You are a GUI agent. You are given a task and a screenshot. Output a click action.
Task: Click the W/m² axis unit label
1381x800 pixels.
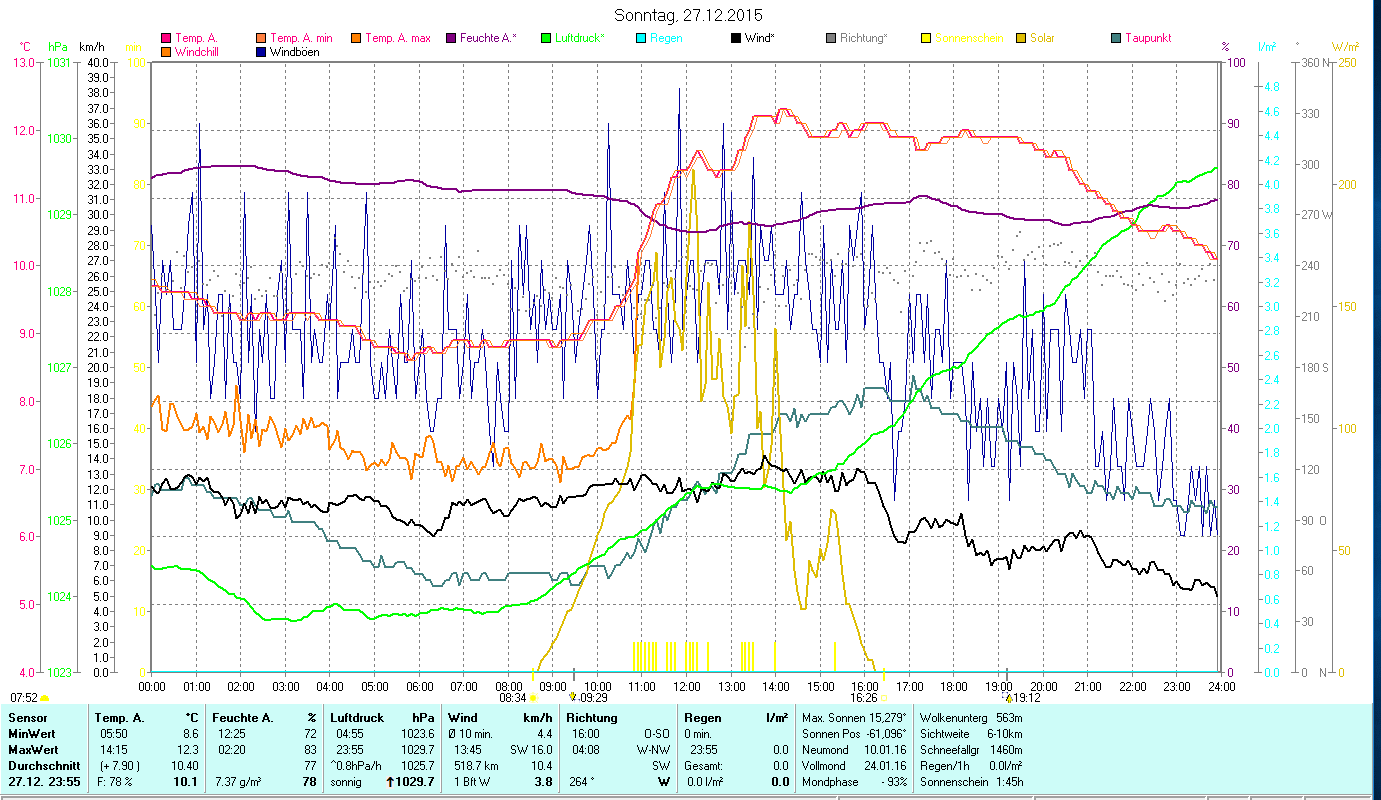click(x=1344, y=47)
